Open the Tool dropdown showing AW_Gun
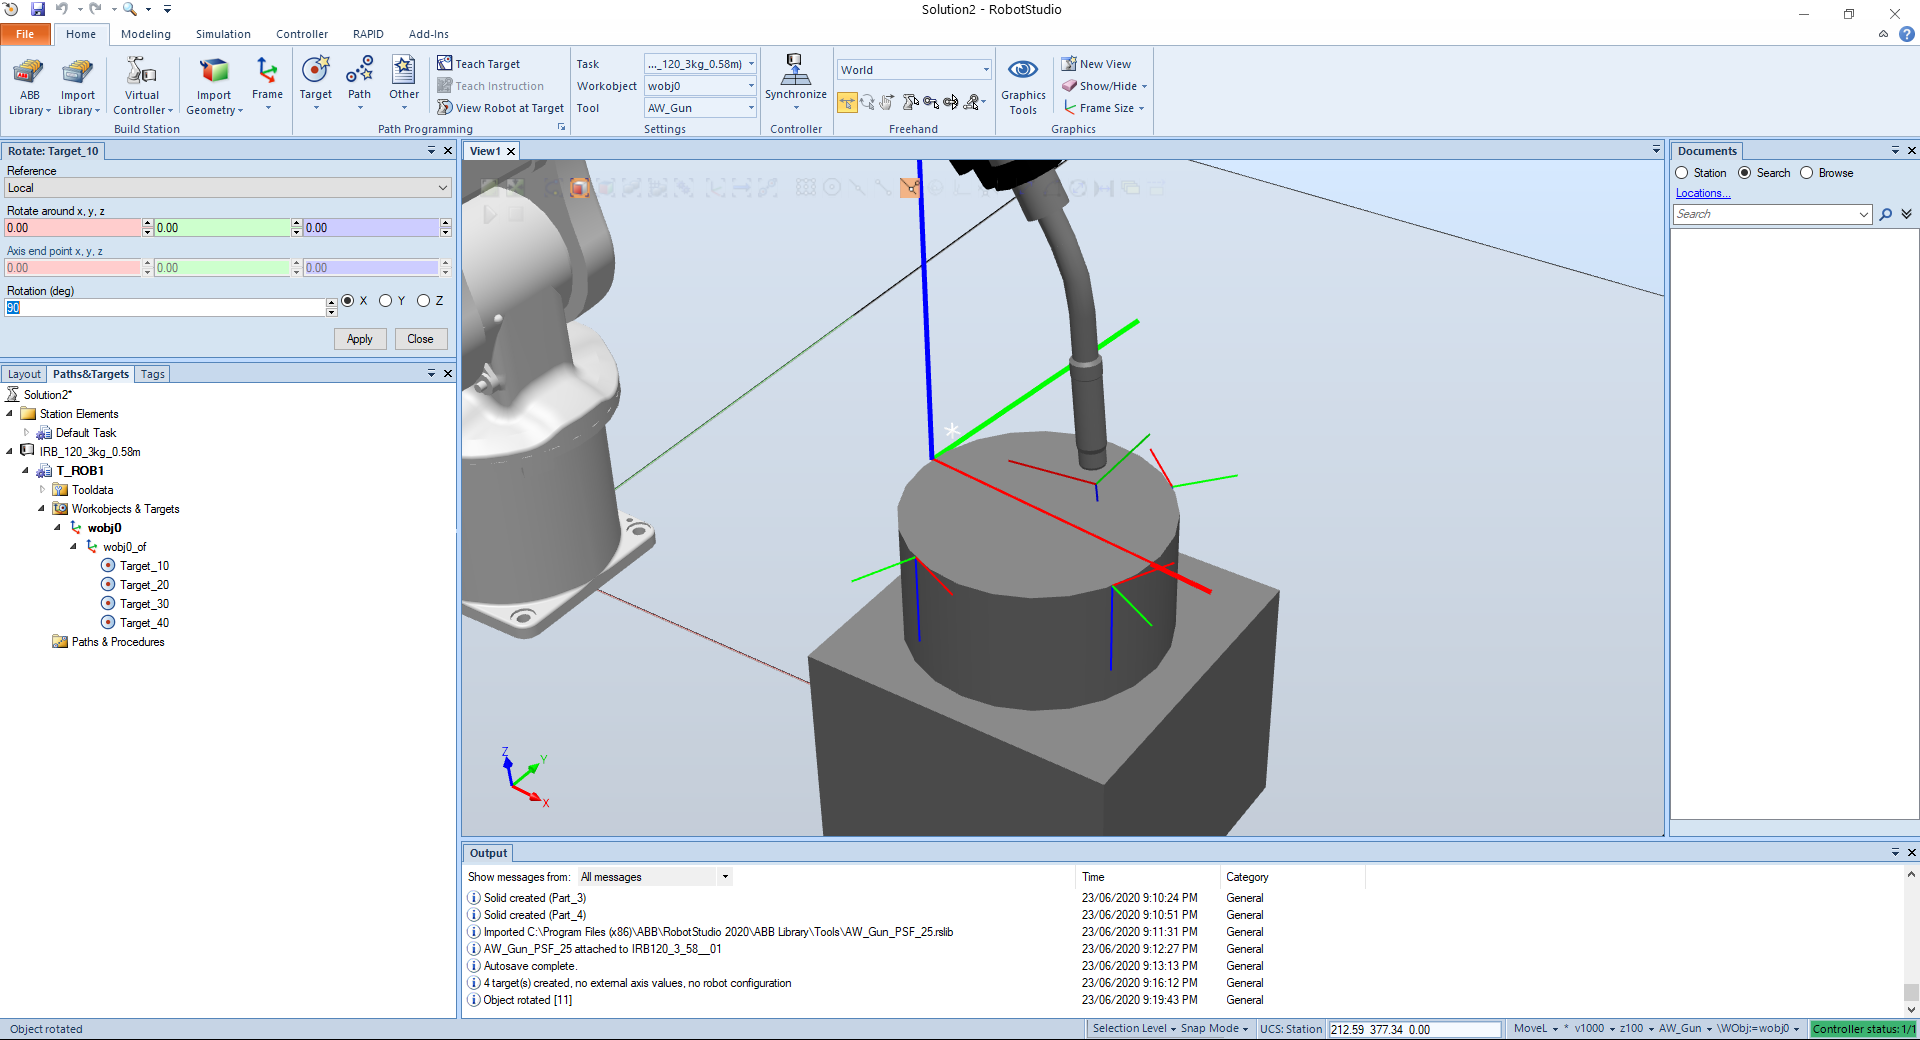This screenshot has height=1040, width=1920. [700, 108]
